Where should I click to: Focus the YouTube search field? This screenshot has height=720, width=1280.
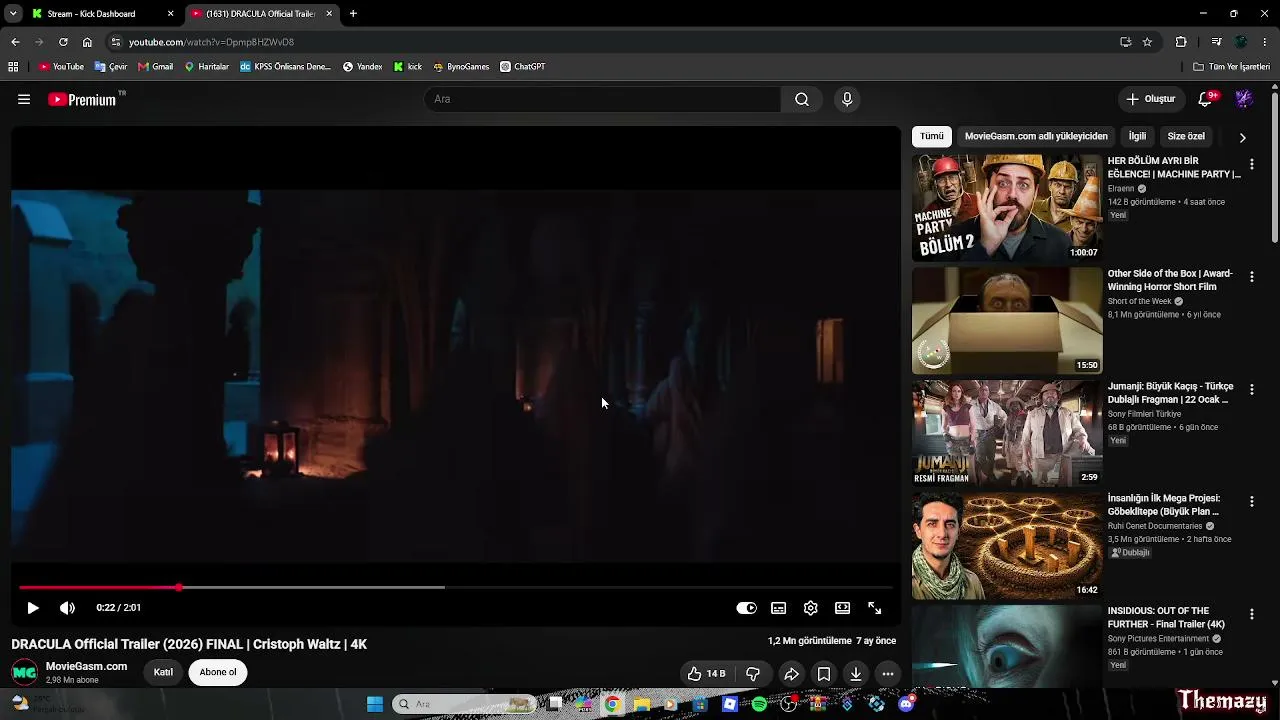[x=603, y=99]
